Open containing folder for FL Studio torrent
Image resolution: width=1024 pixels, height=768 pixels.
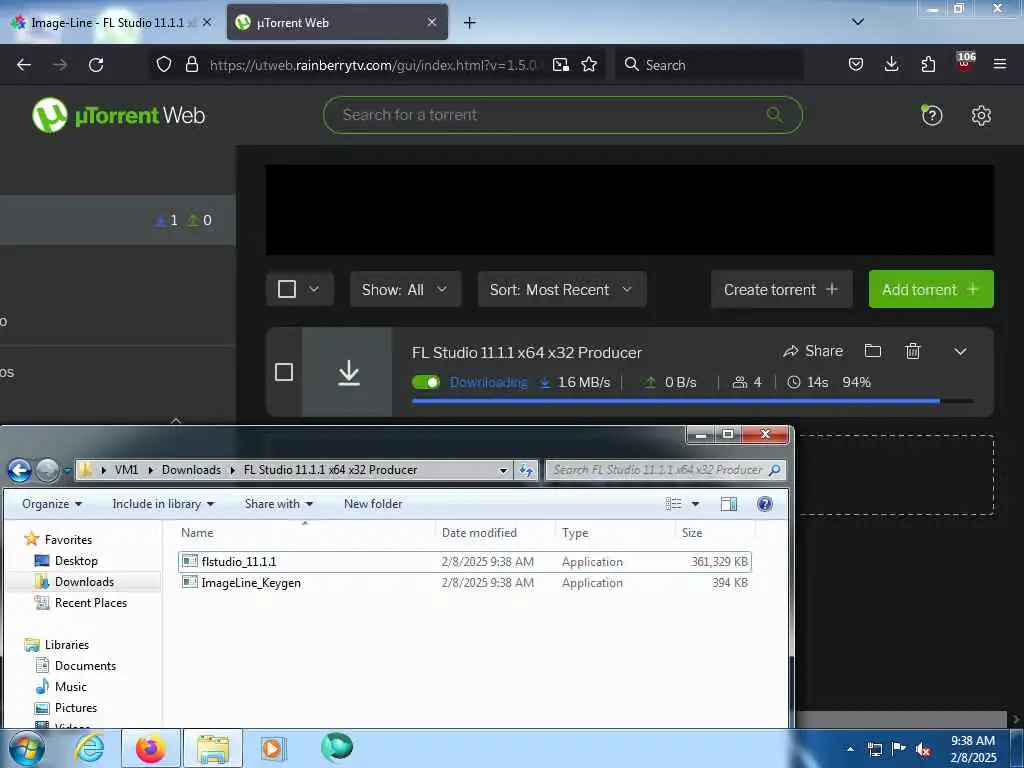pyautogui.click(x=873, y=351)
